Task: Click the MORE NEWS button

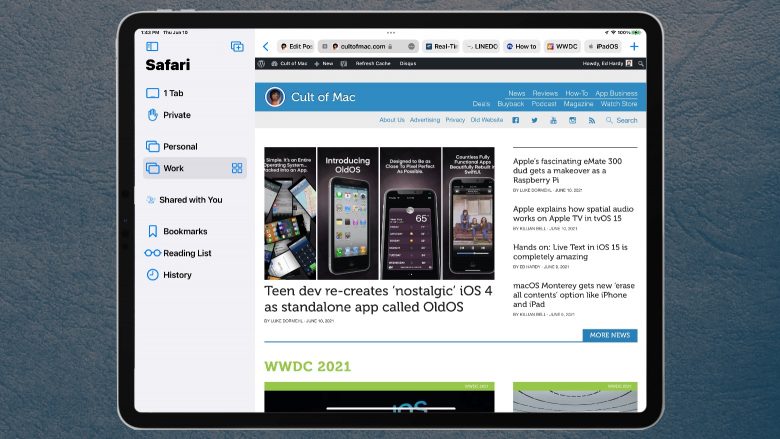Action: coord(609,336)
